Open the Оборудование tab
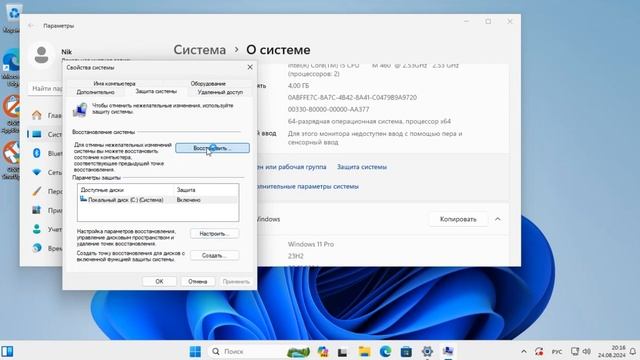Viewport: 640px width, 360px height. pos(208,83)
